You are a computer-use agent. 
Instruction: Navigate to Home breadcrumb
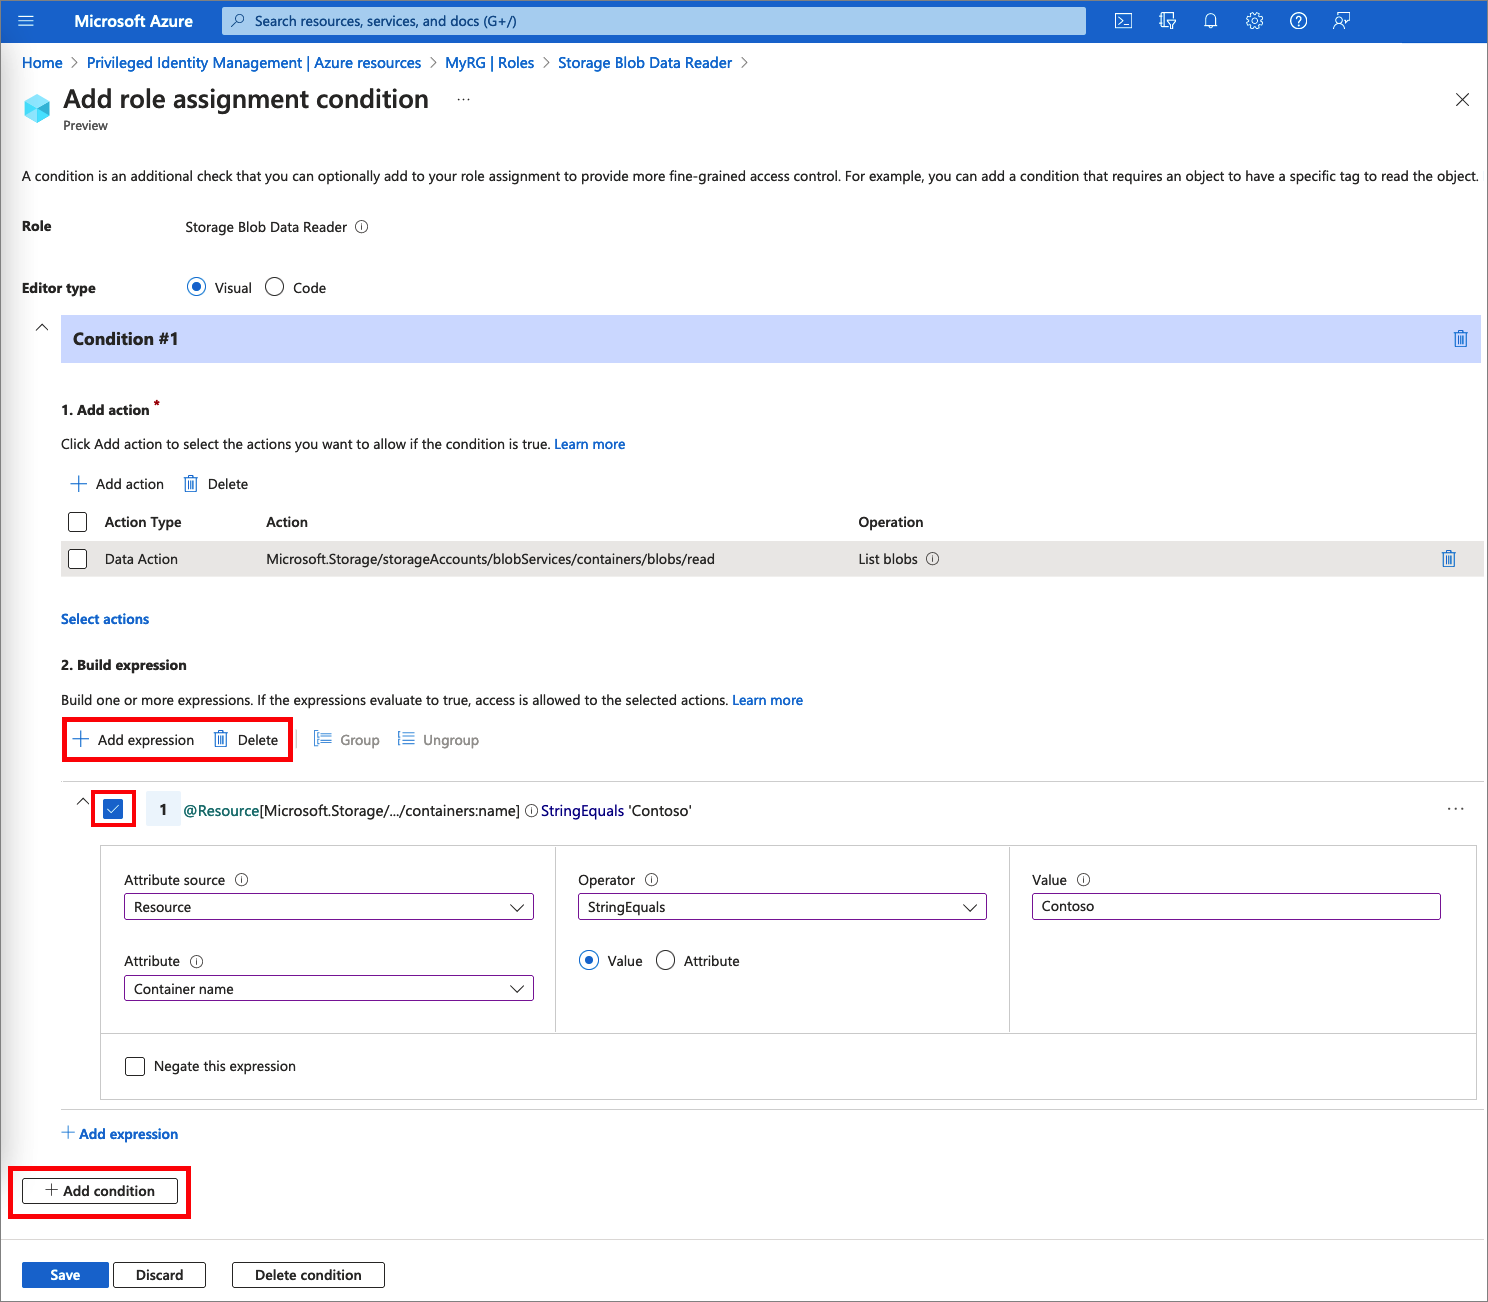(x=42, y=63)
